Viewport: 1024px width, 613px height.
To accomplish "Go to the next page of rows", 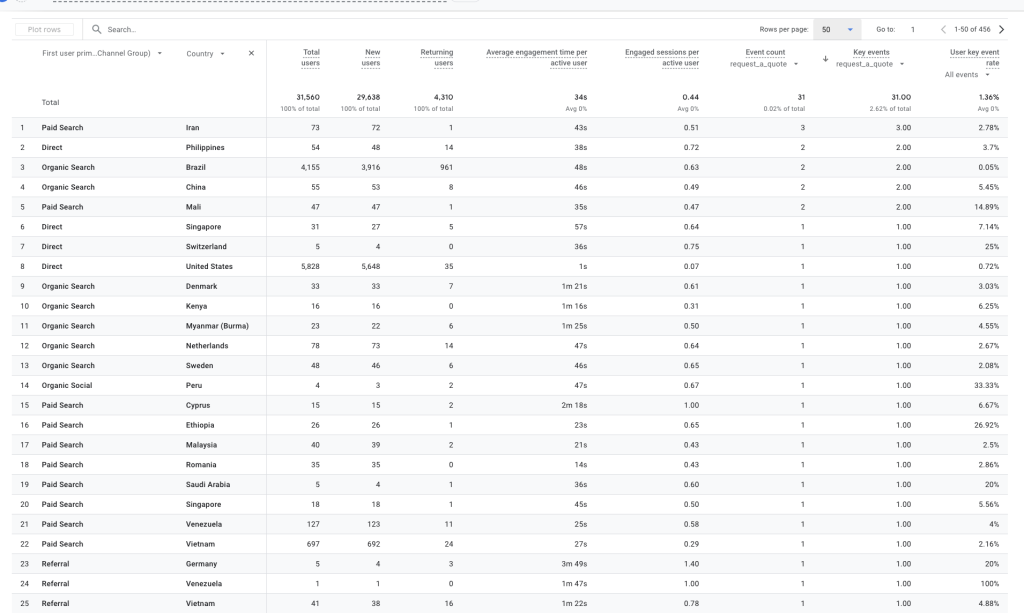I will 1002,30.
